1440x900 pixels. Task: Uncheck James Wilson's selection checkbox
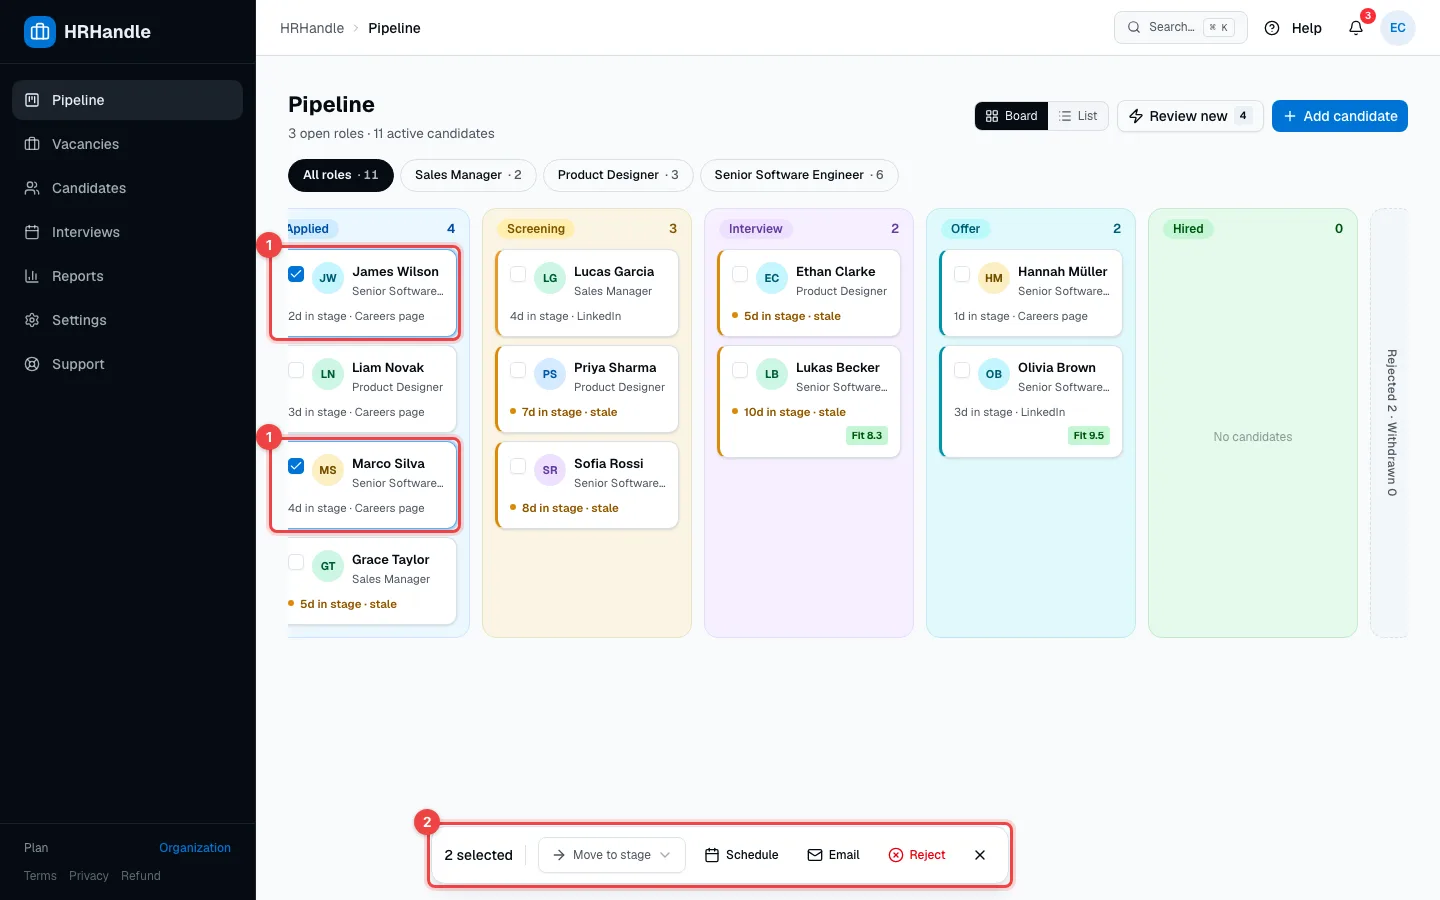tap(296, 274)
